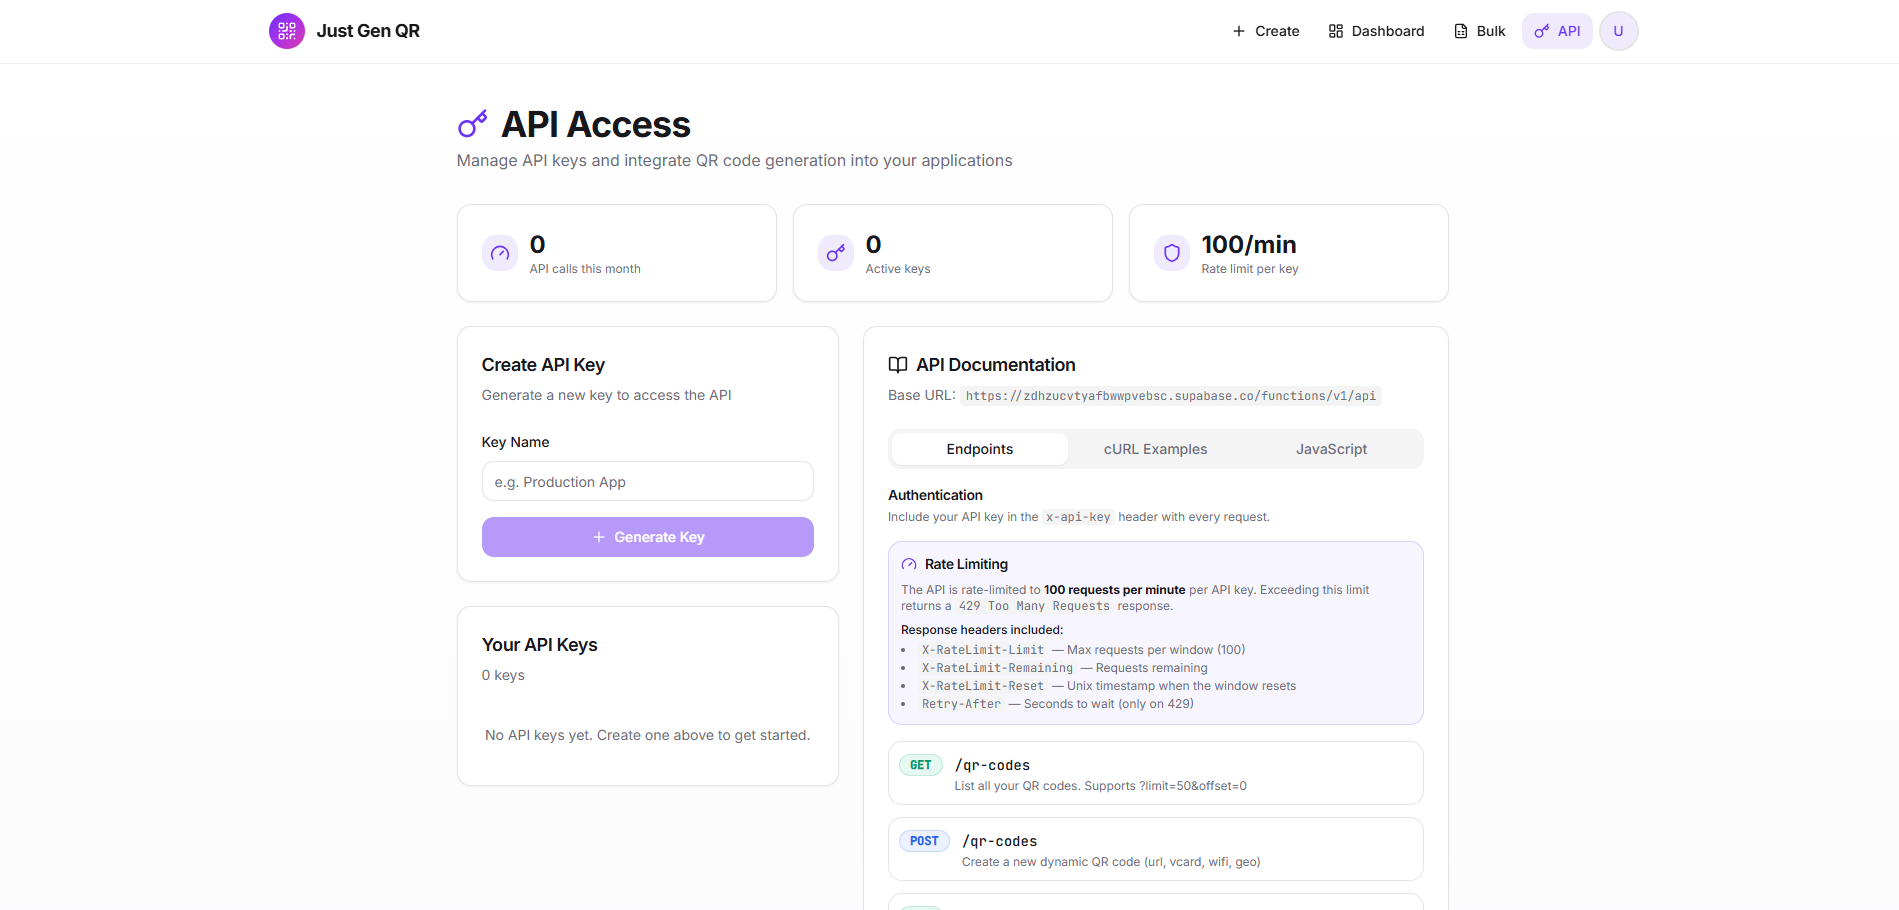
Task: Open the Create page from navigation
Action: [x=1265, y=31]
